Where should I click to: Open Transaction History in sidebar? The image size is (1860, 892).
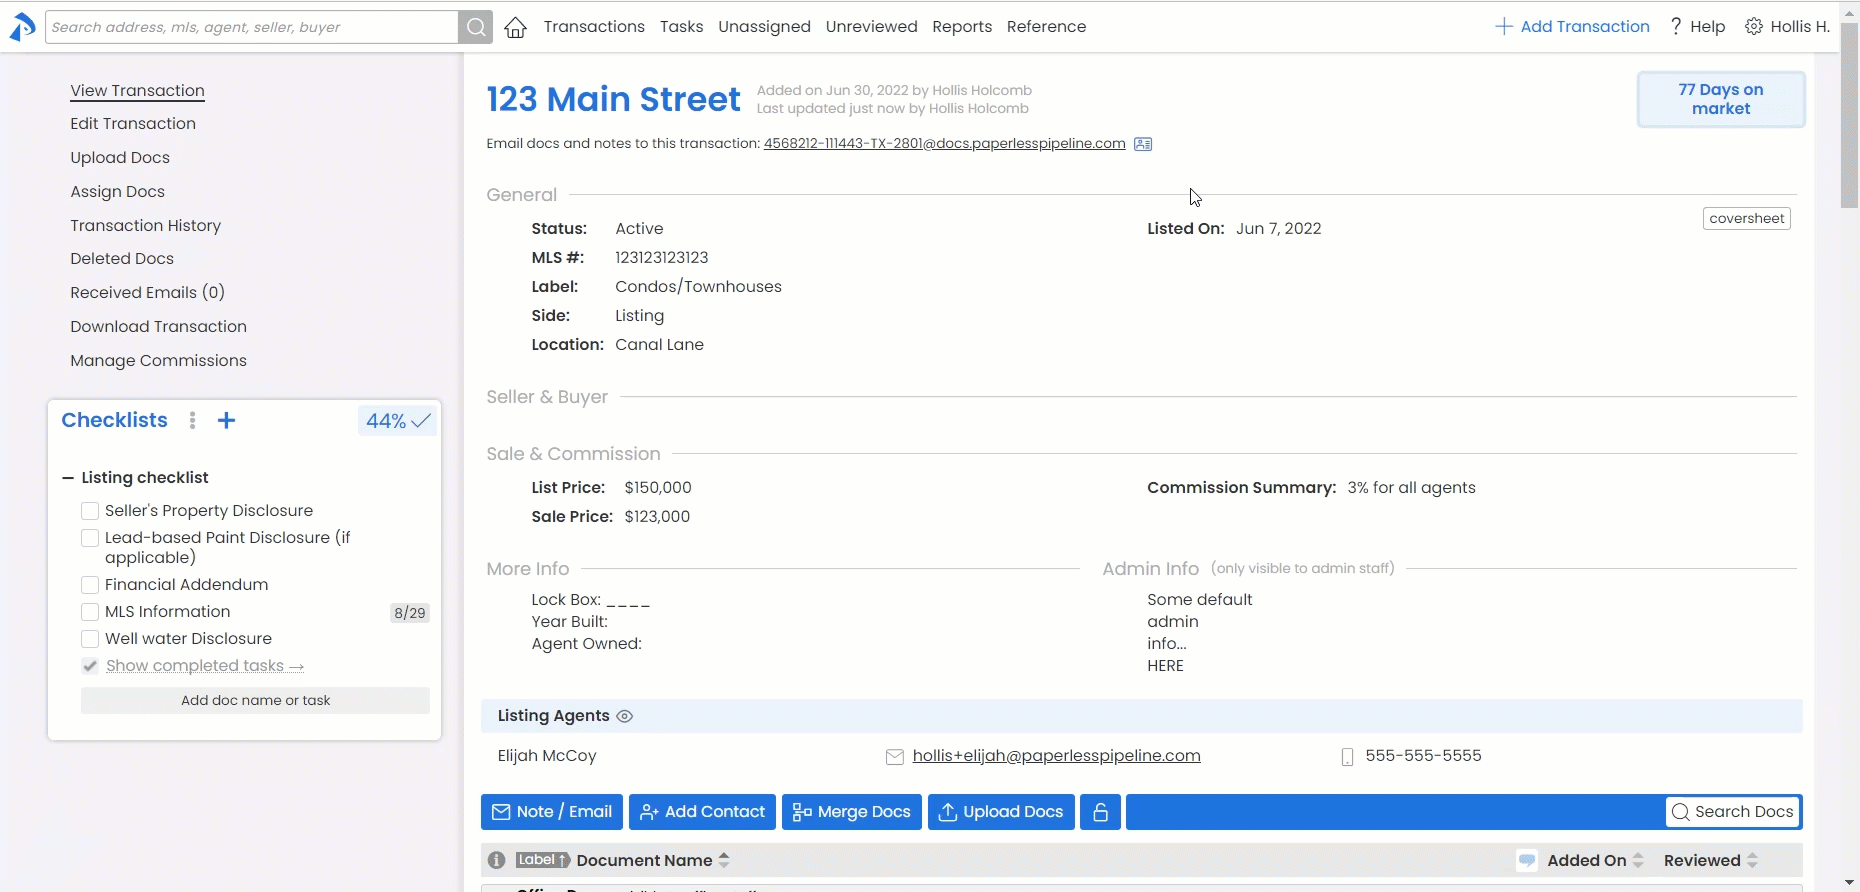point(145,226)
